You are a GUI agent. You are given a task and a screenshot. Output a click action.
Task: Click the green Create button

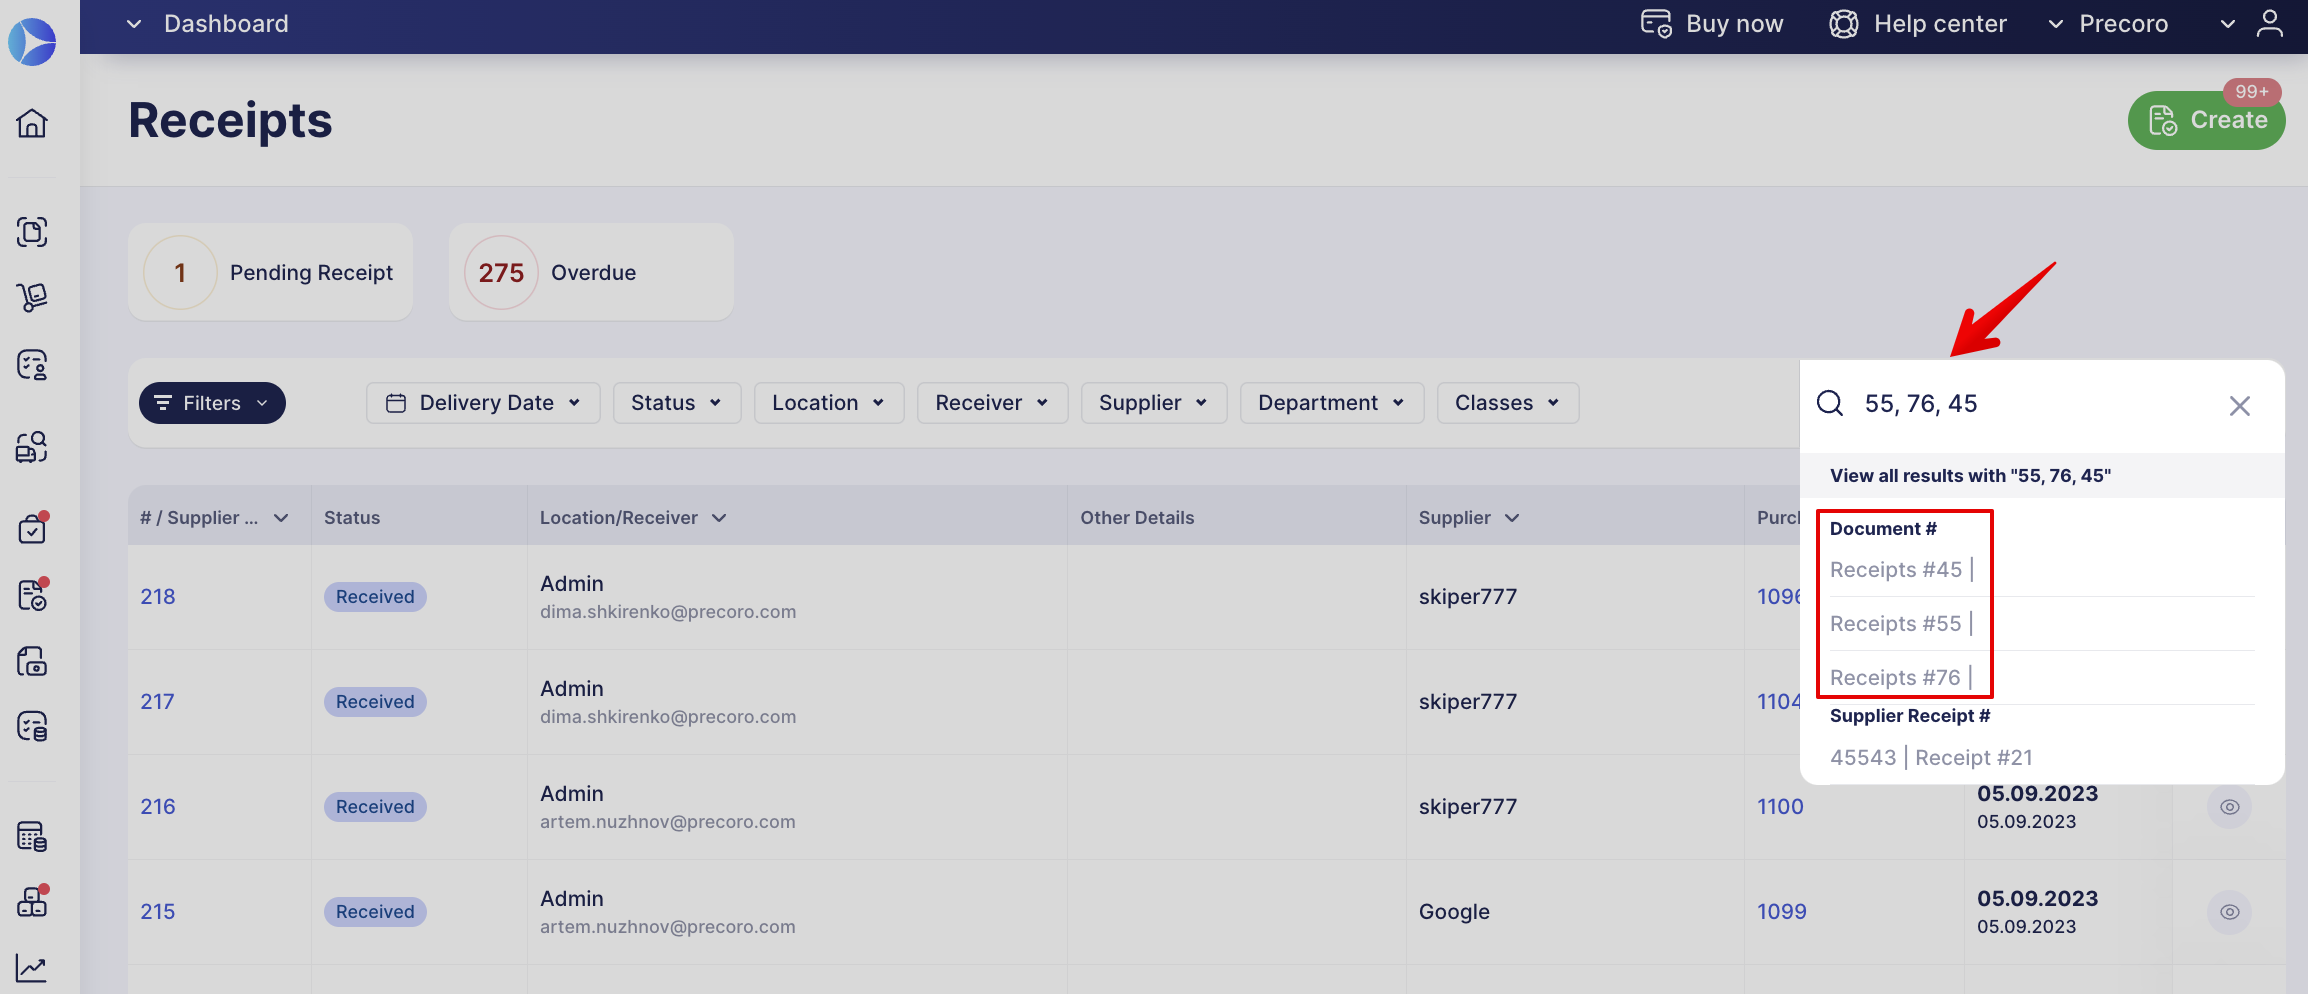(x=2206, y=120)
